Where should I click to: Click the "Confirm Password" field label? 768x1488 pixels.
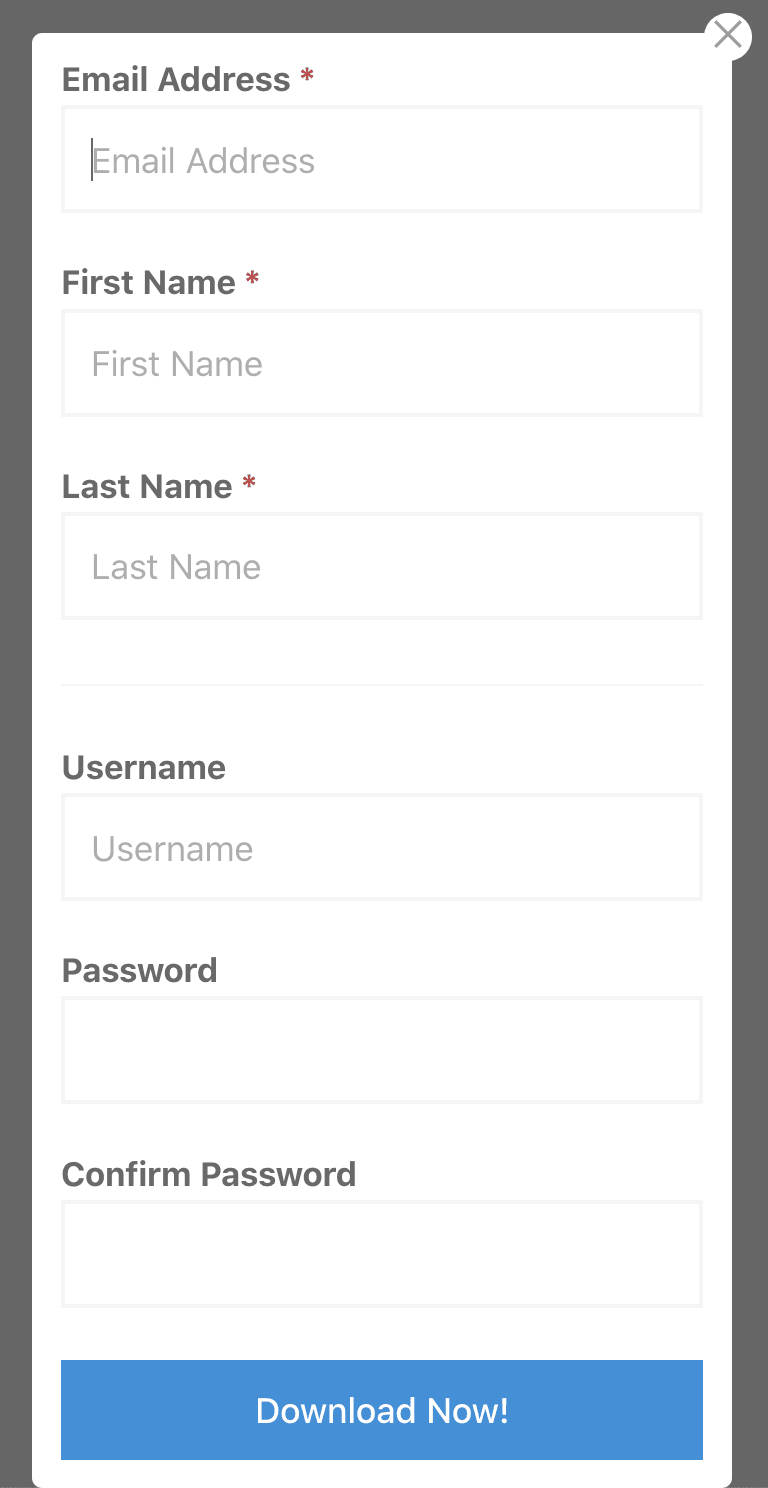209,1174
